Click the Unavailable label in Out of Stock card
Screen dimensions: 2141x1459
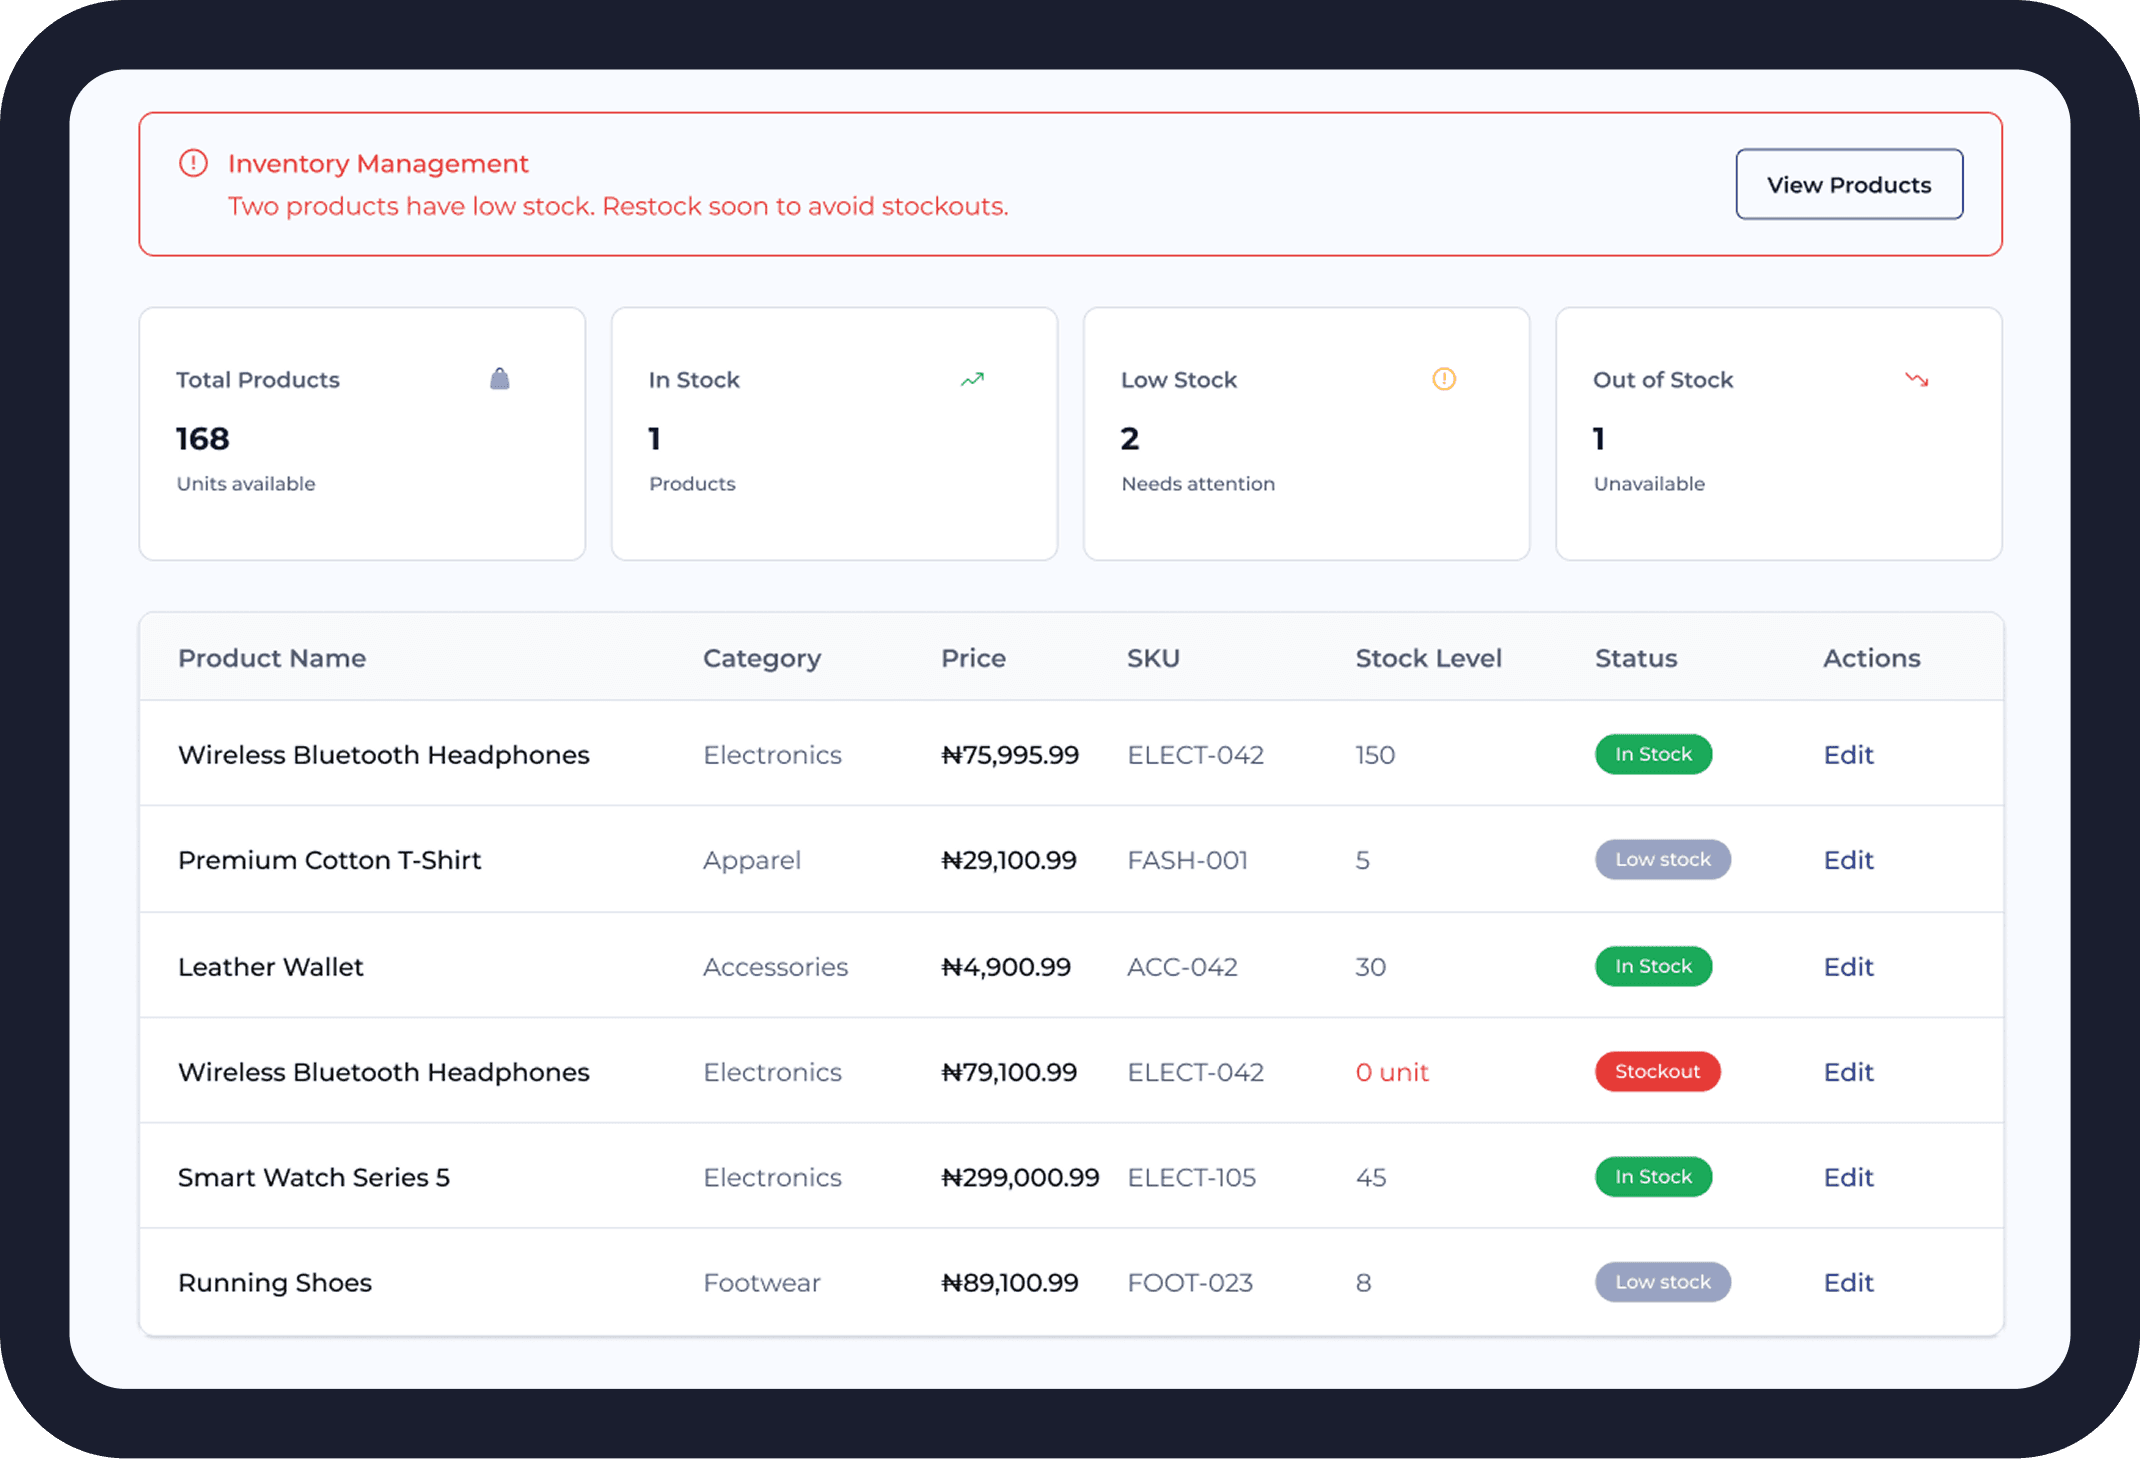(x=1649, y=483)
